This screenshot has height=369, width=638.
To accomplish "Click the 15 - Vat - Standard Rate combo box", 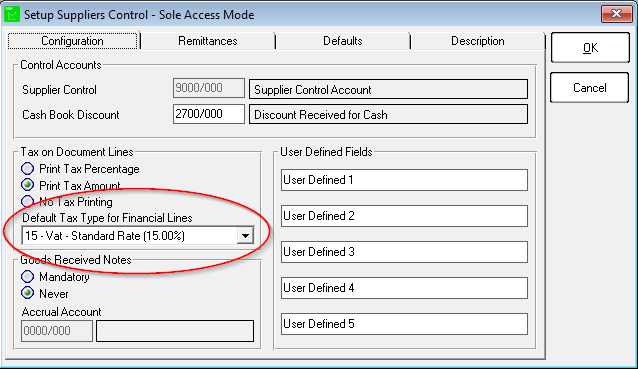I will point(138,236).
